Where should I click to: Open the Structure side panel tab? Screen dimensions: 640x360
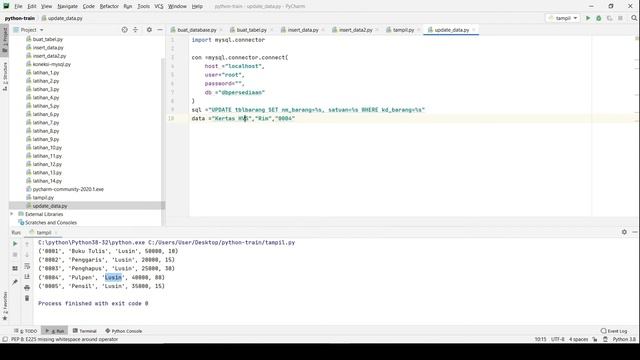(4, 76)
